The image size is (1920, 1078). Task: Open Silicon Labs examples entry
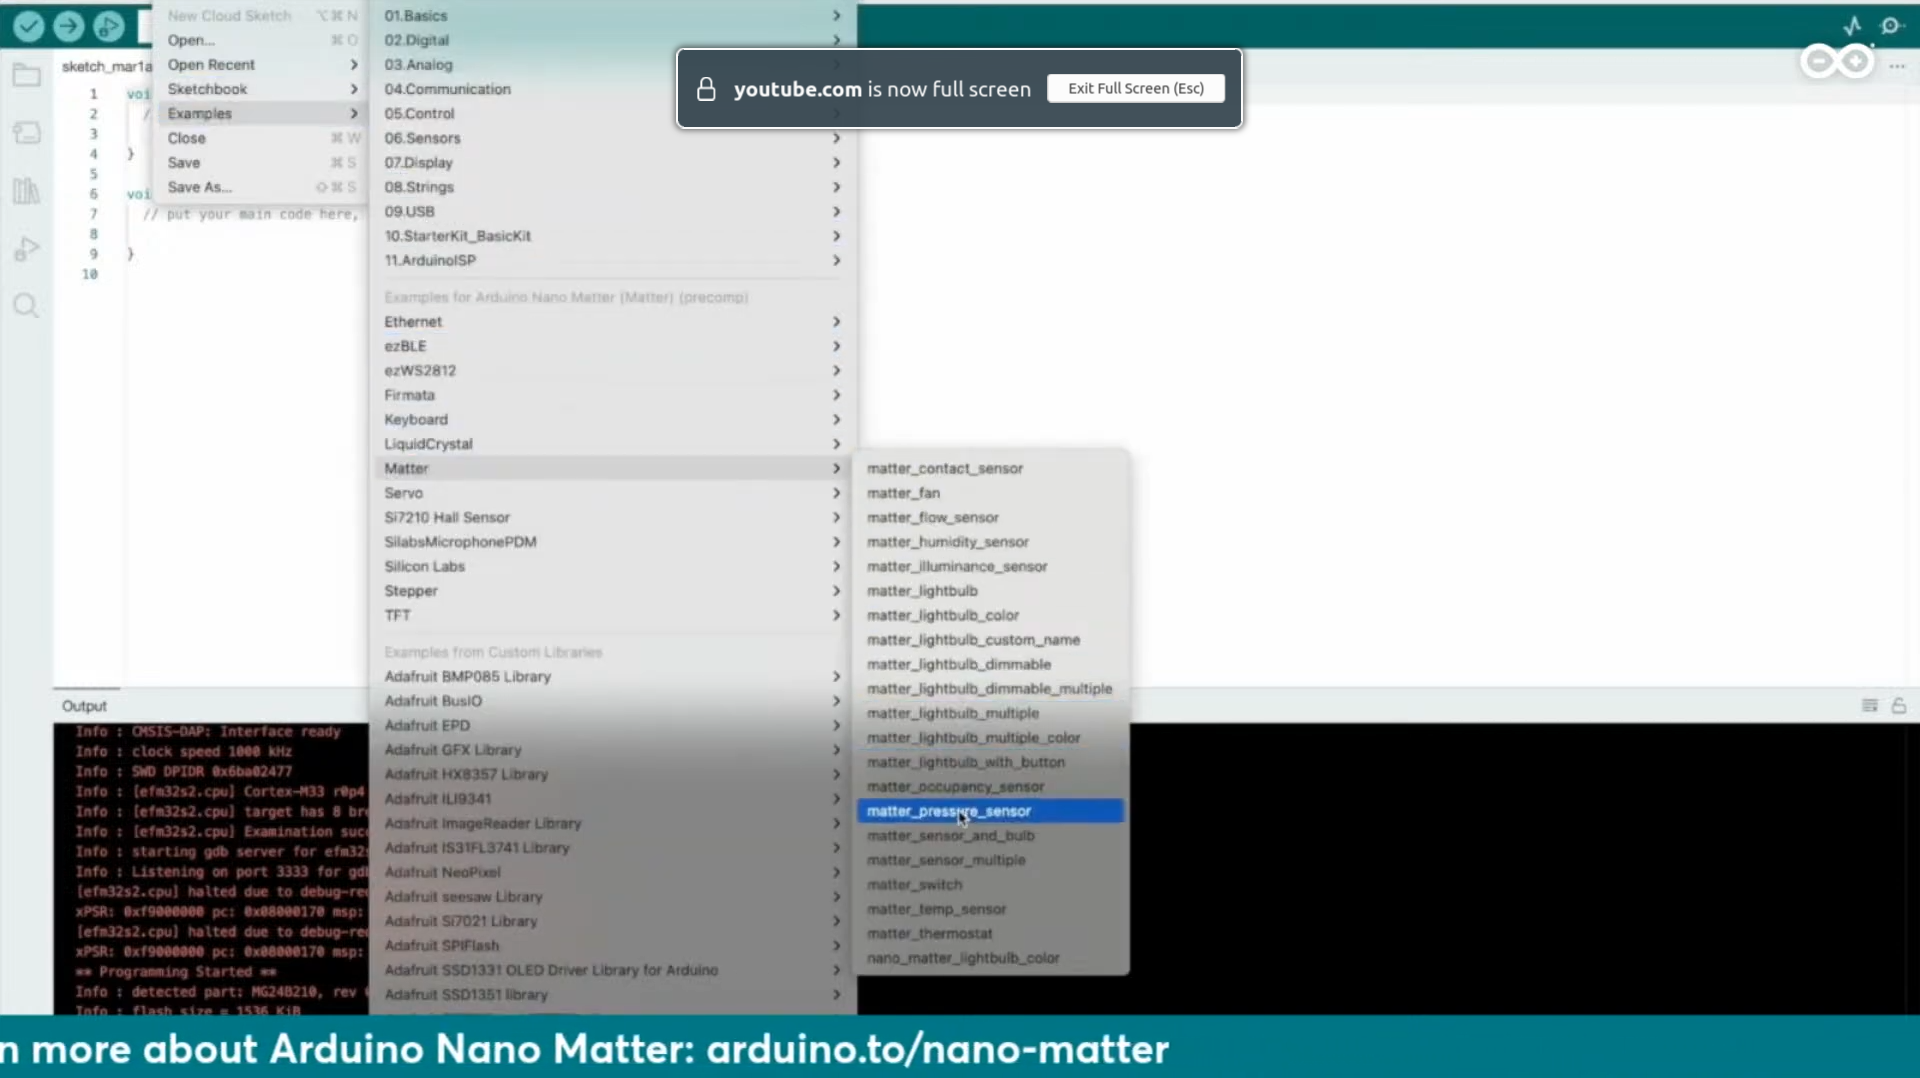pos(612,566)
